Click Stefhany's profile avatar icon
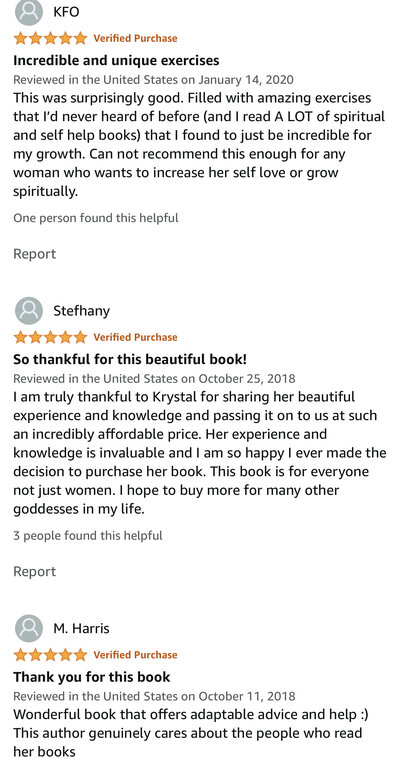Viewport: 400px width, 758px height. 29,310
